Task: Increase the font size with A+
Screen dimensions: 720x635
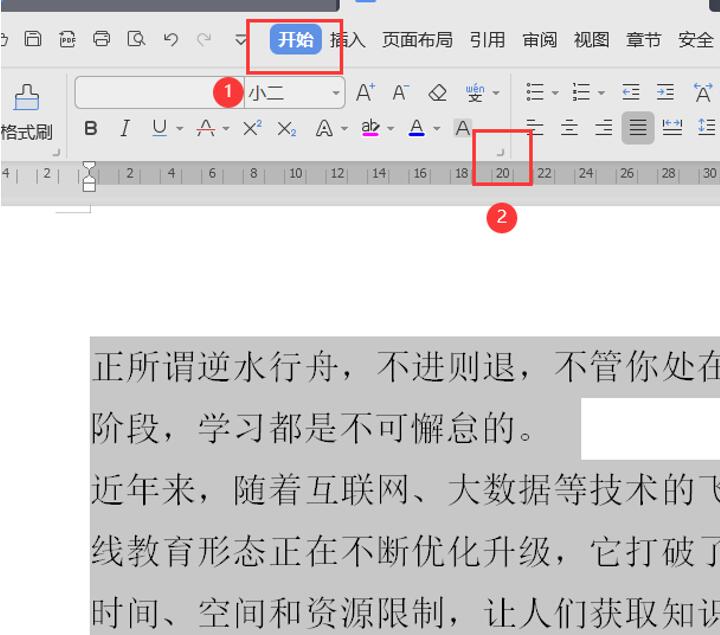Action: pos(366,92)
